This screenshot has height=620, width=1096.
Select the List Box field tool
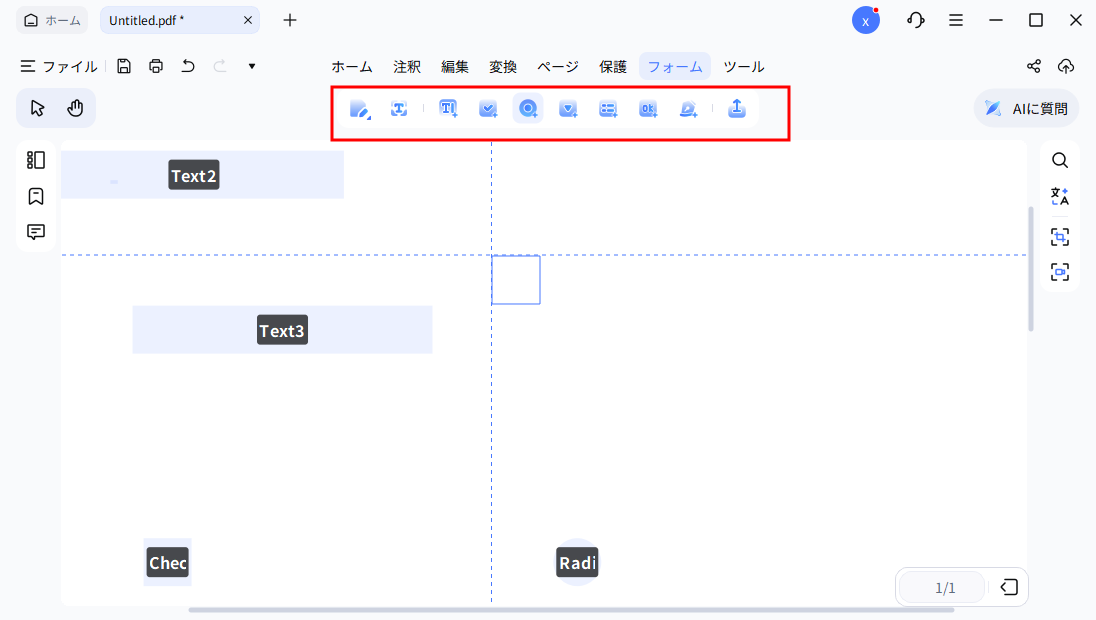(608, 109)
